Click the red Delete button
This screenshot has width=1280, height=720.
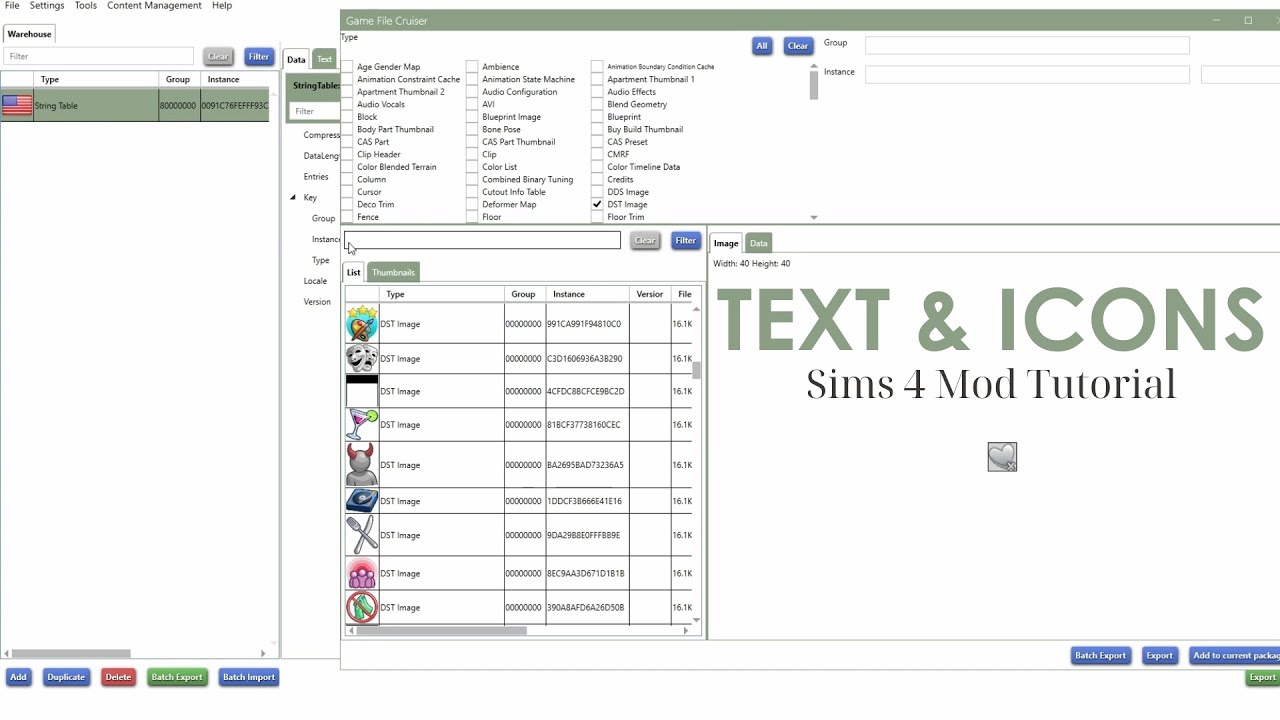click(118, 677)
